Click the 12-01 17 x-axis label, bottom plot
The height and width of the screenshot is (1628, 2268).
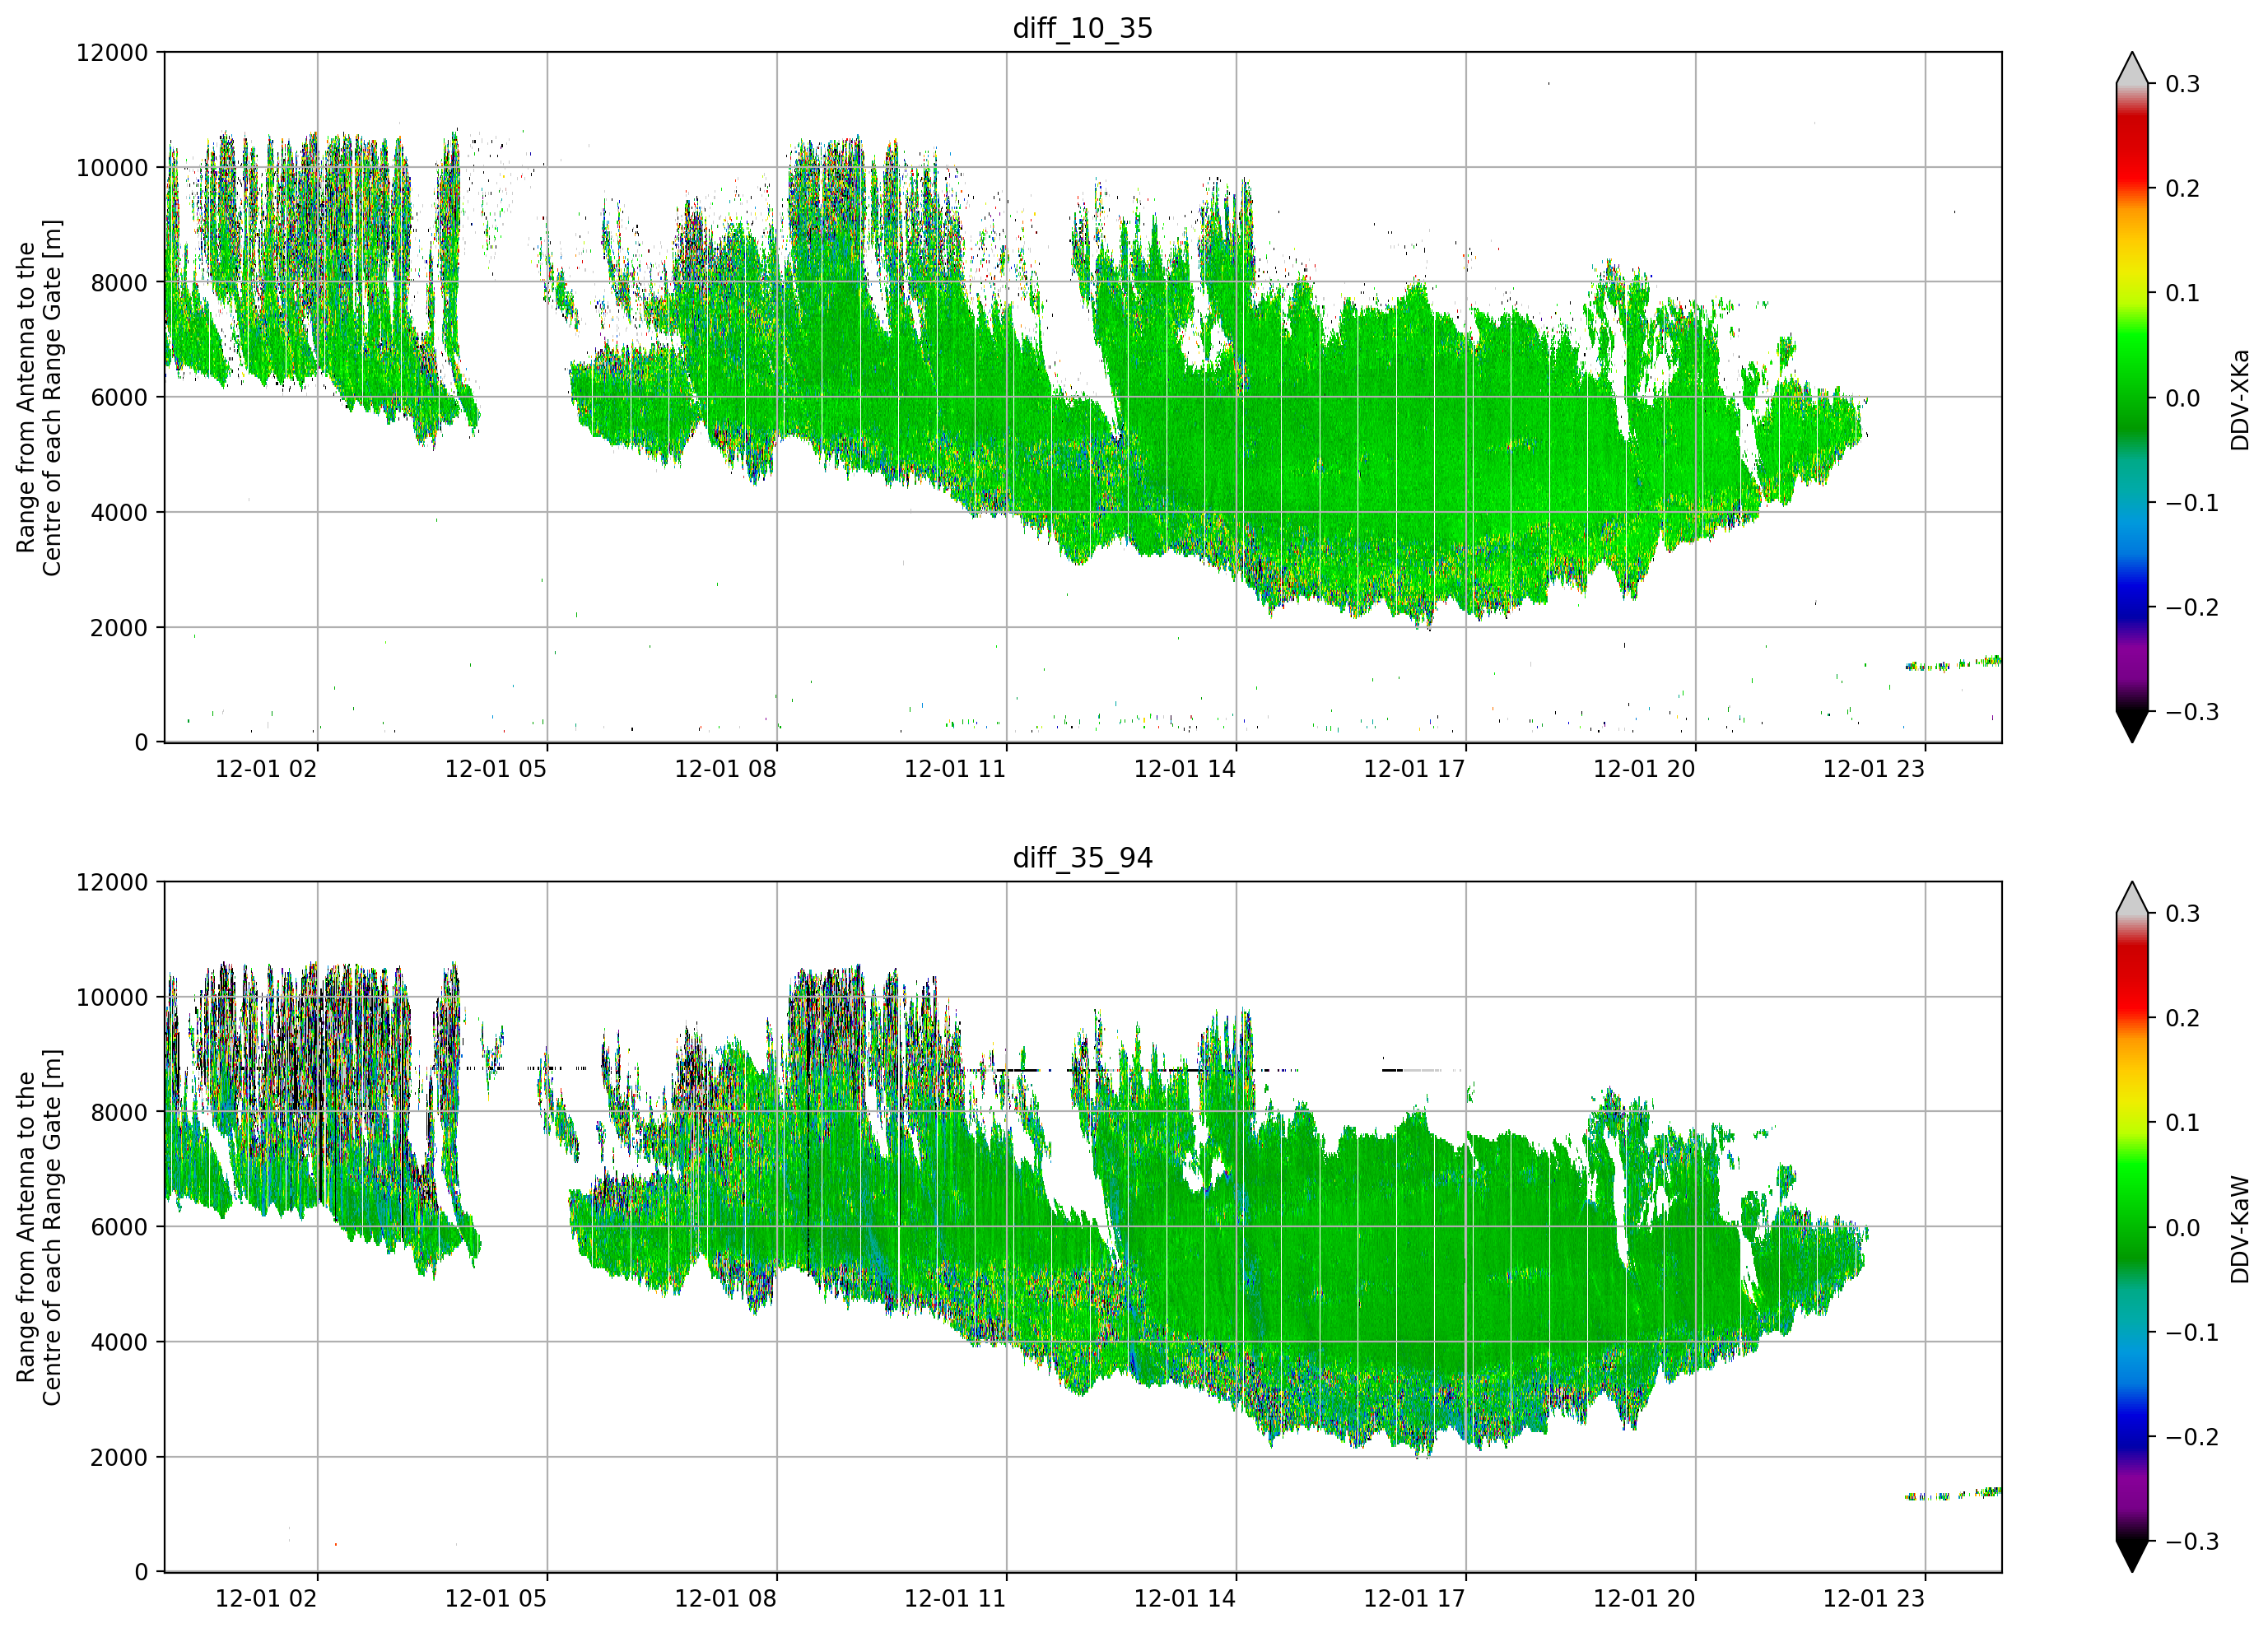pyautogui.click(x=1414, y=1599)
